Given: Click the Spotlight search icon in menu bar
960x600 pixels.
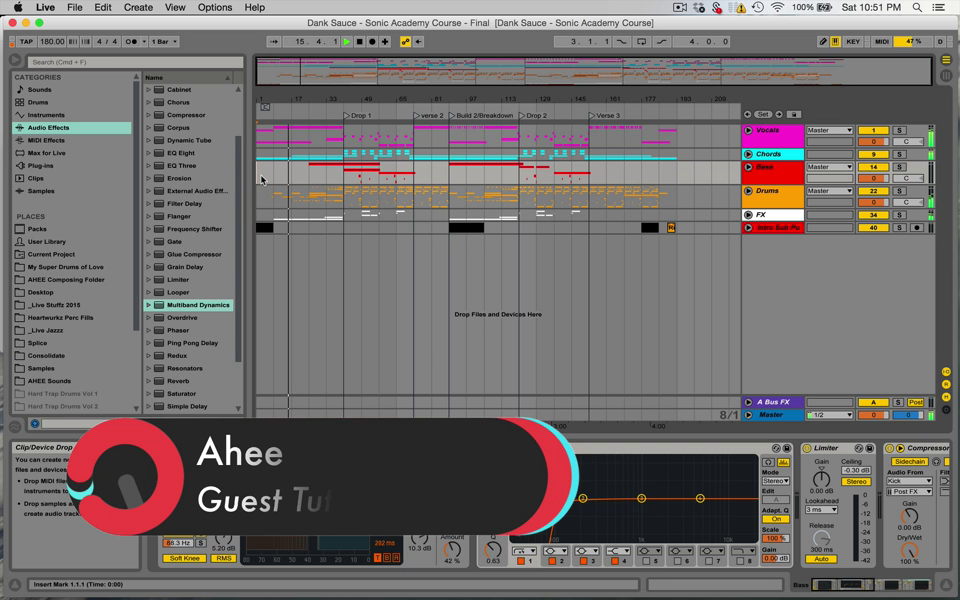Looking at the screenshot, I should click(917, 7).
